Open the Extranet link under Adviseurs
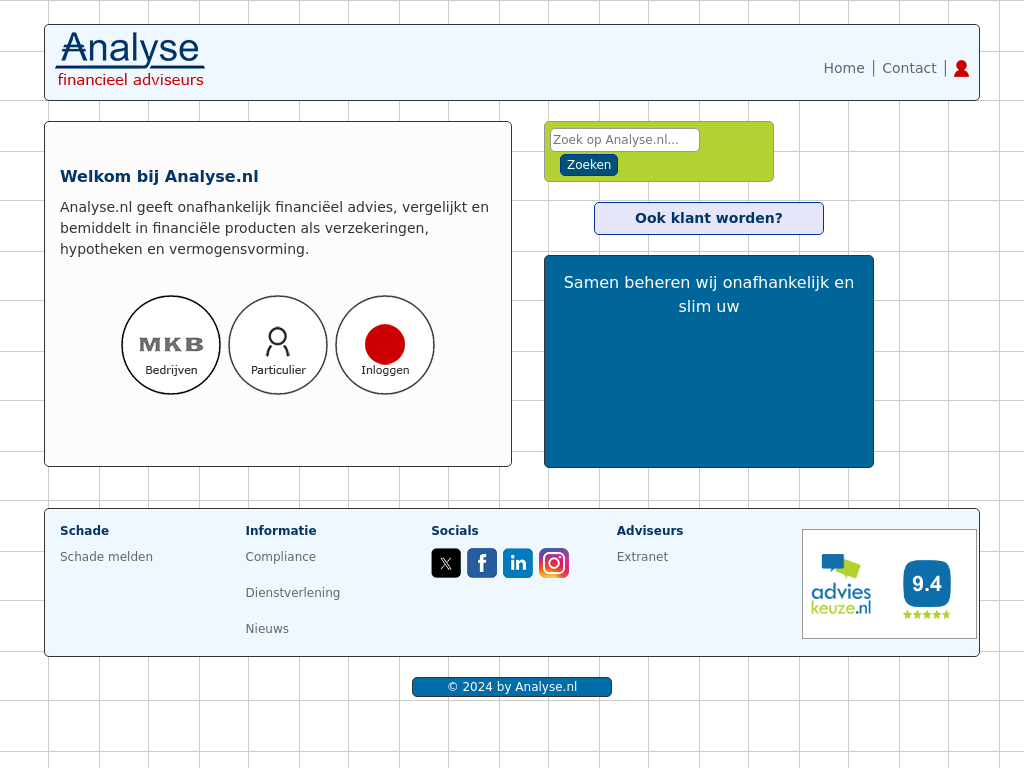The image size is (1024, 768). click(x=642, y=557)
